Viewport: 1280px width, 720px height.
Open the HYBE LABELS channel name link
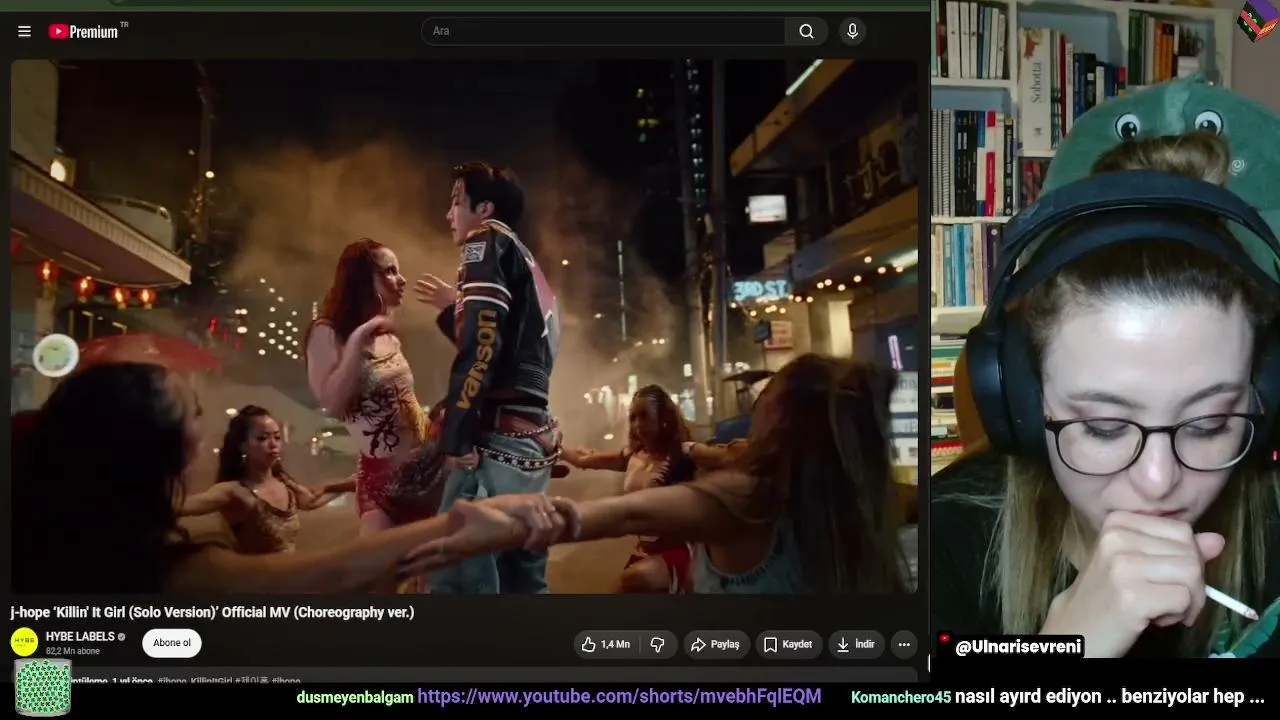click(80, 637)
